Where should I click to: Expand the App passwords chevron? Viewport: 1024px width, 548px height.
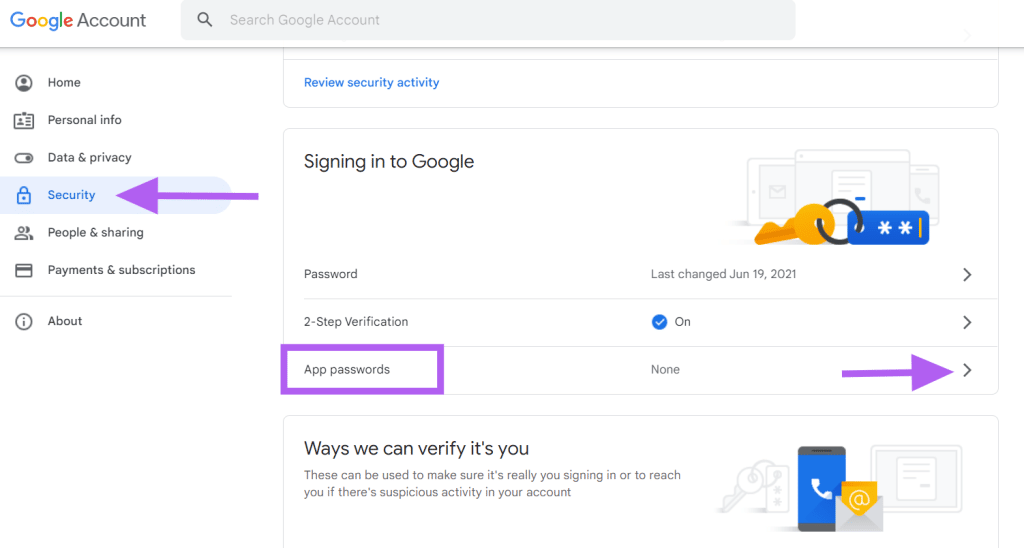[x=967, y=370]
